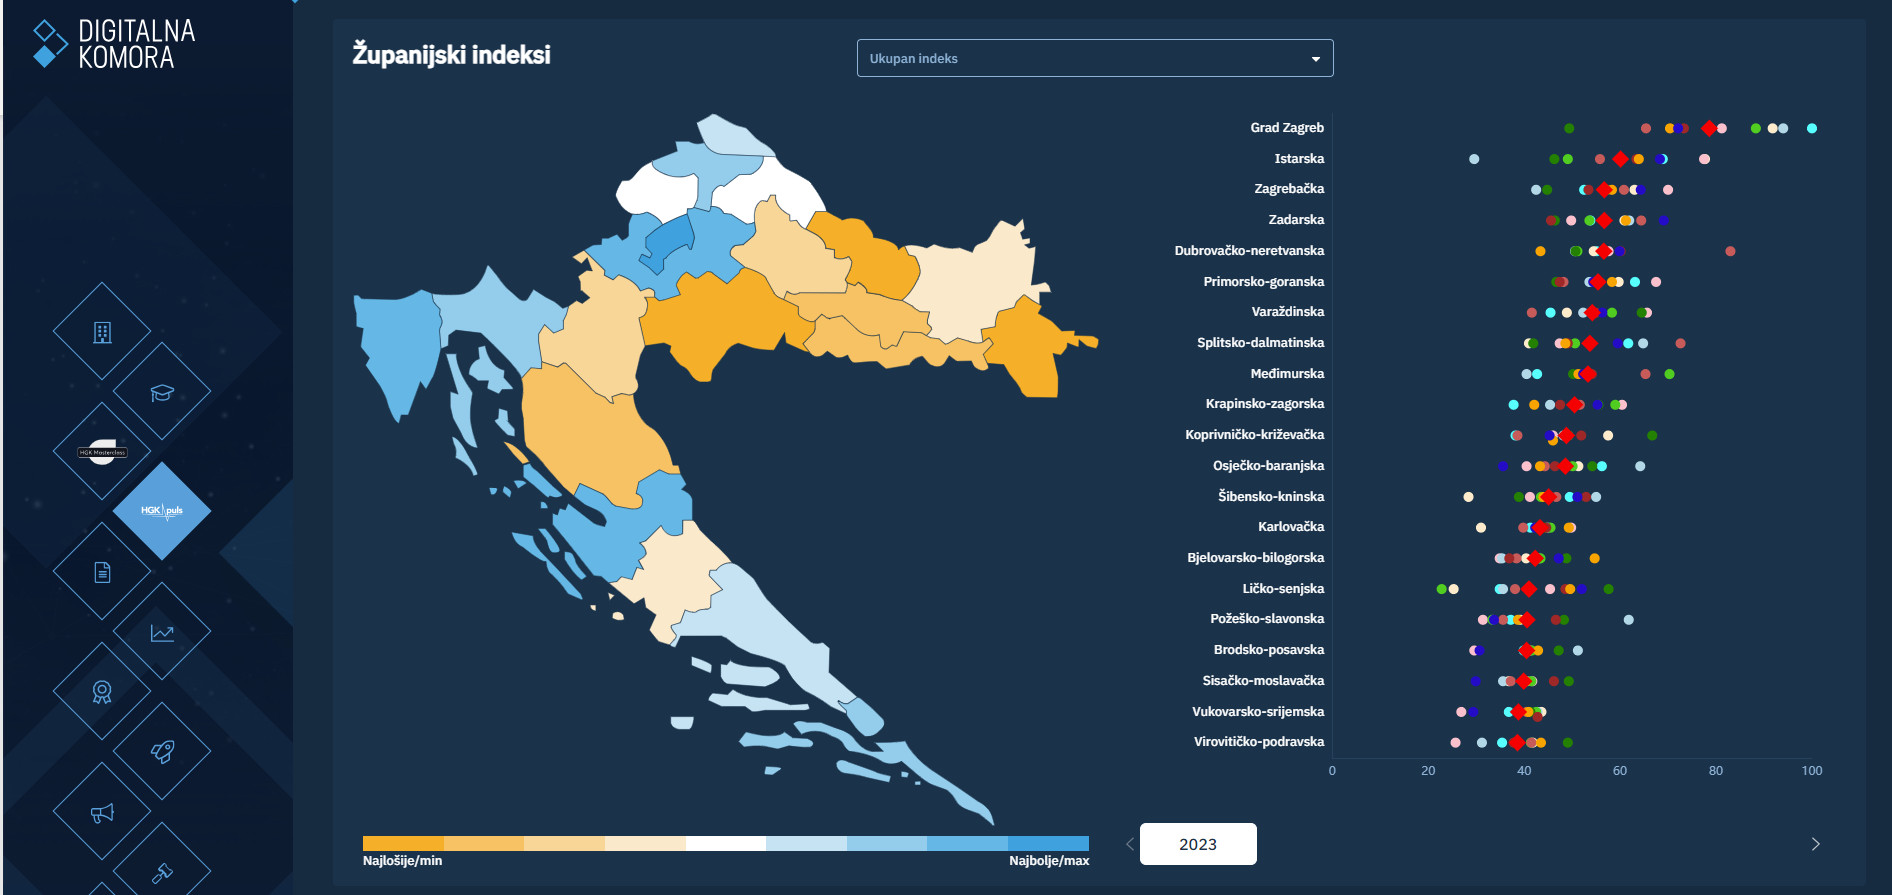Open the award ribbon icon section
Screen dimensions: 1892x895
[102, 692]
